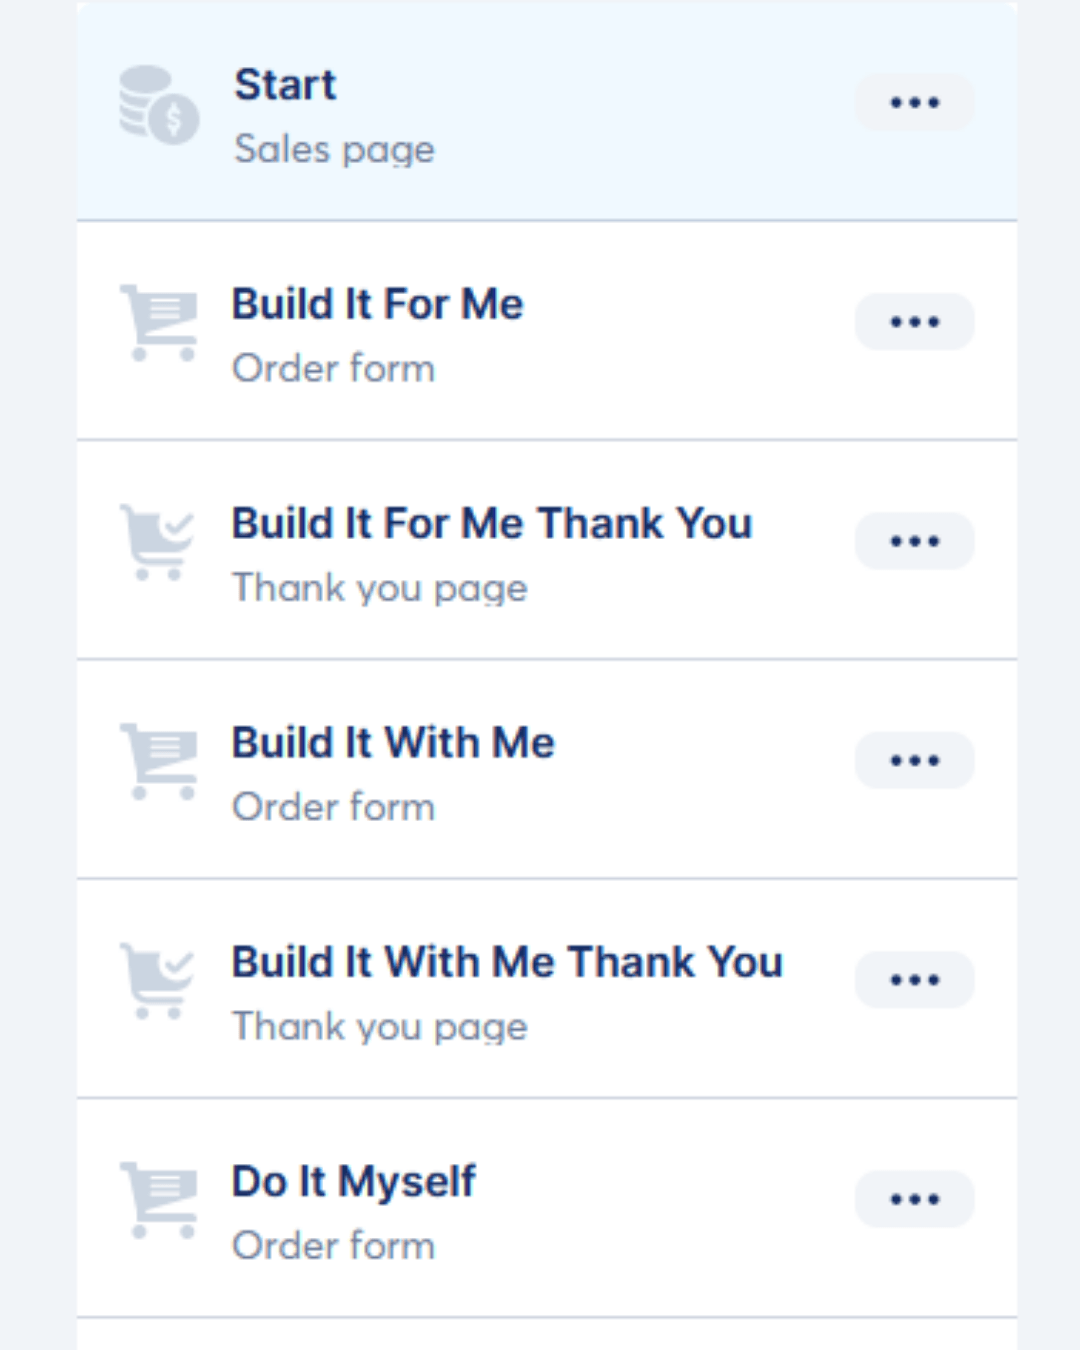Click the checked cart icon for Build It For Me Thank You
The image size is (1080, 1350).
[157, 543]
